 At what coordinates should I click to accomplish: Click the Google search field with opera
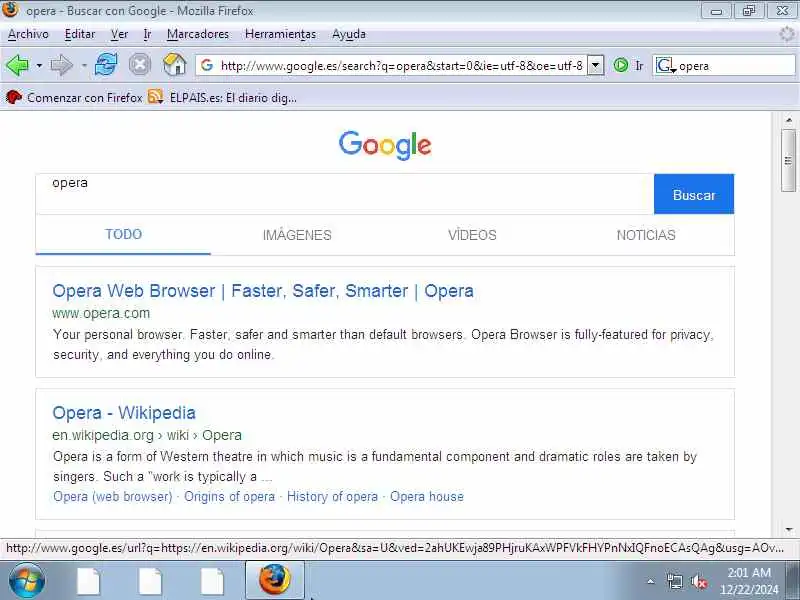[344, 194]
